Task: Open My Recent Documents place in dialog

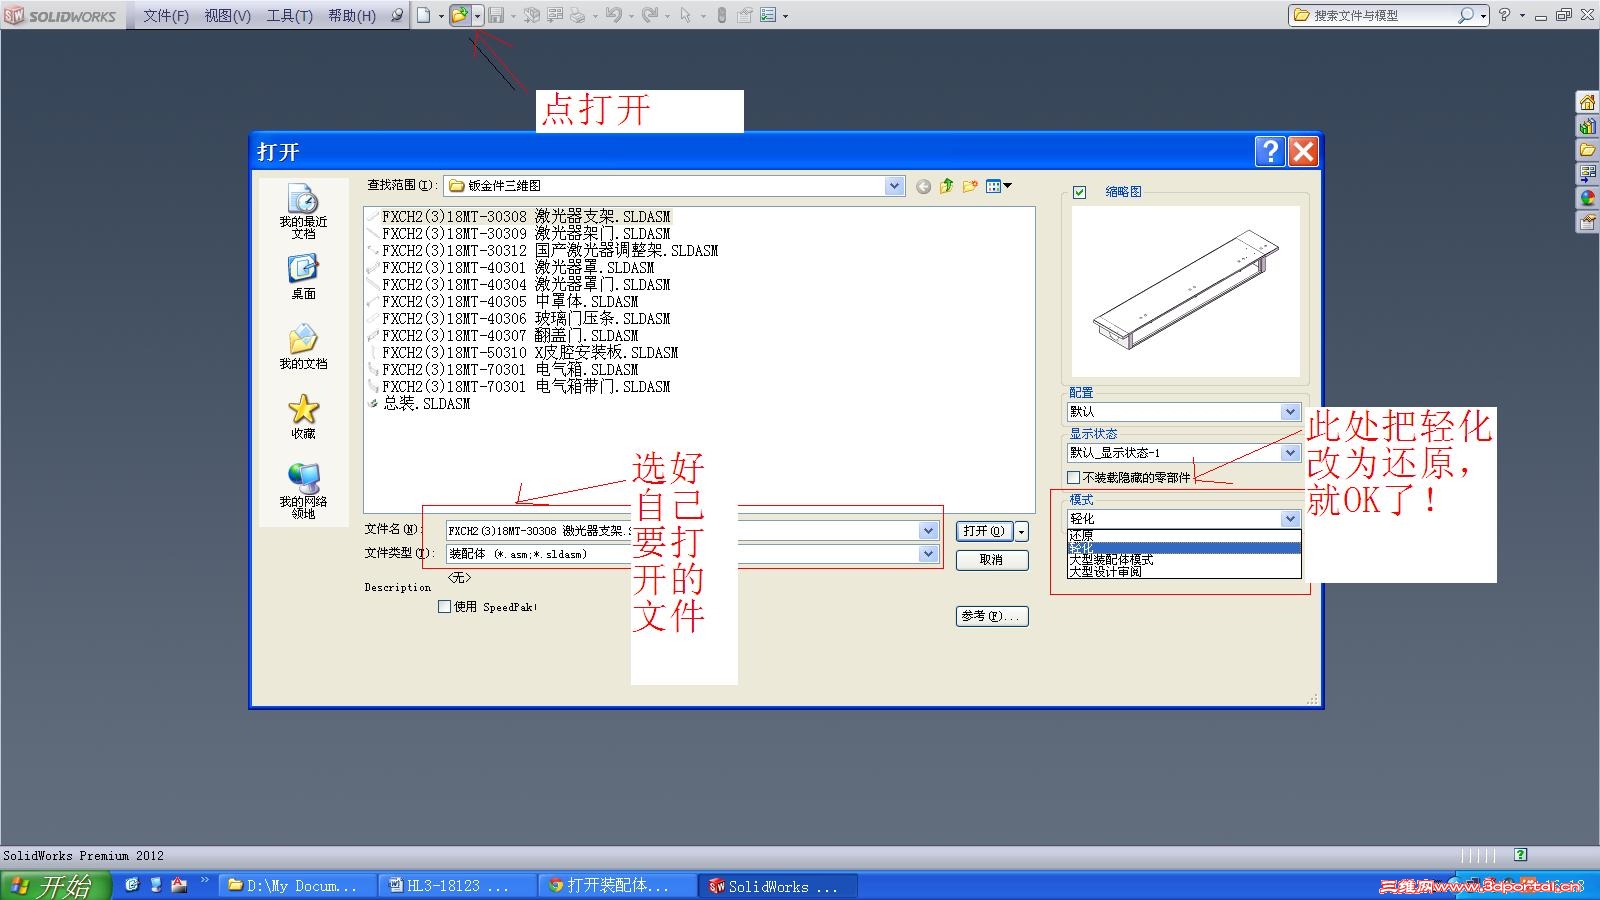Action: [303, 211]
